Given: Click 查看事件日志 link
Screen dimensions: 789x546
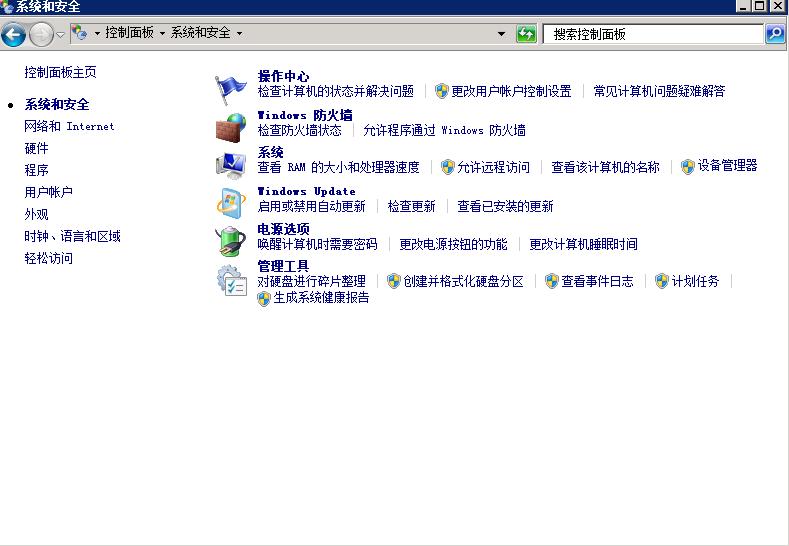Looking at the screenshot, I should point(597,281).
